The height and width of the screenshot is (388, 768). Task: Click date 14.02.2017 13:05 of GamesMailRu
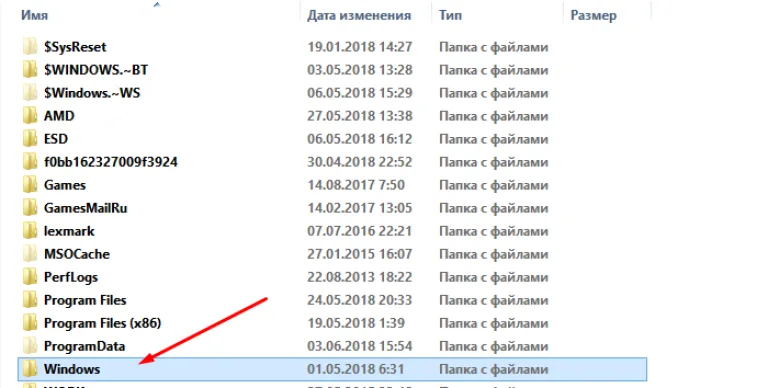tap(360, 208)
